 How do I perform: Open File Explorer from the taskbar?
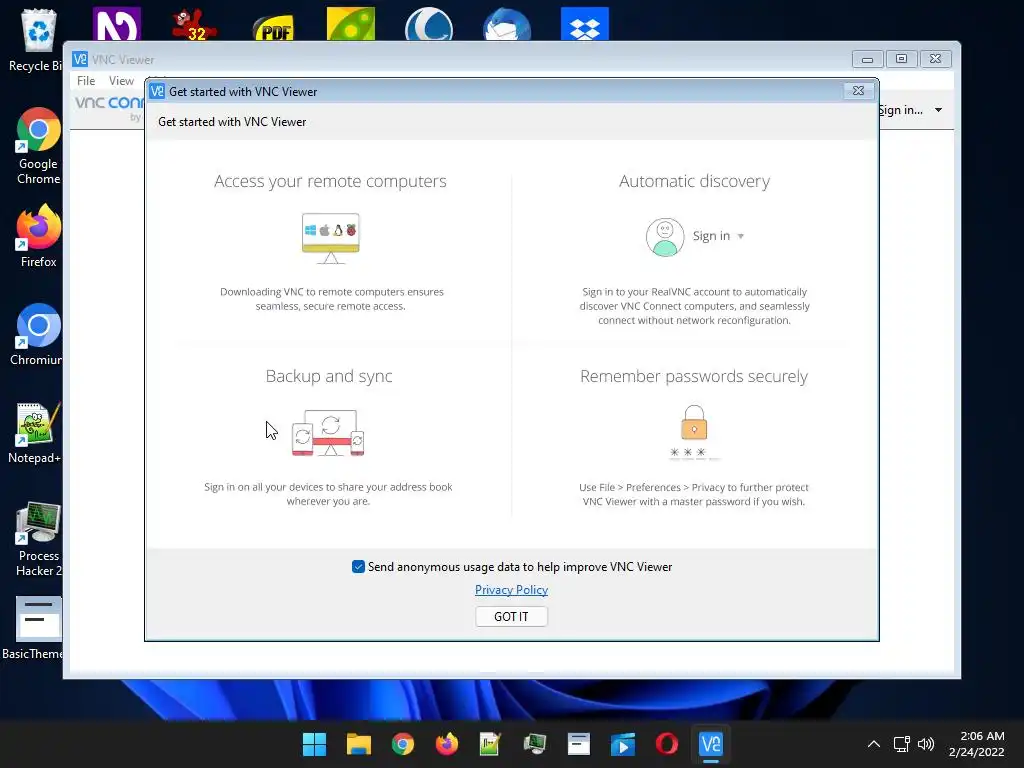359,744
